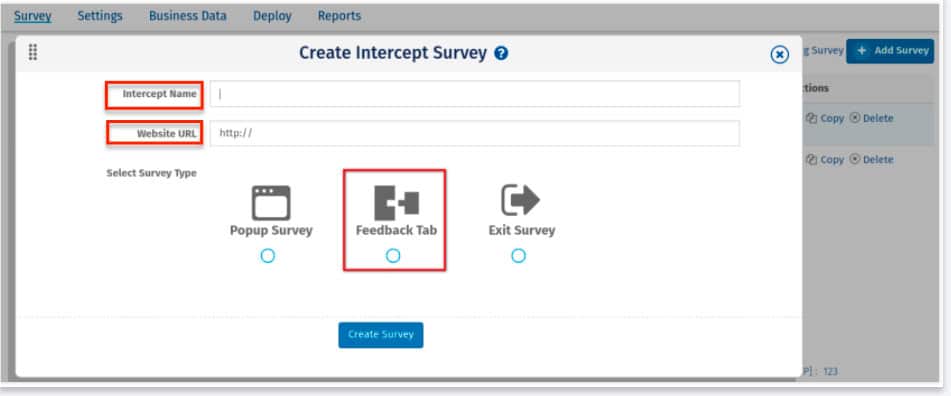Select the Exit Survey radio button
Screen dimensions: 951x396
click(518, 256)
